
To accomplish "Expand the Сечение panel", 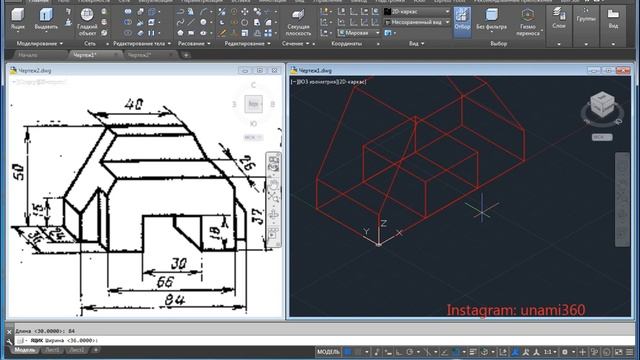I will (295, 43).
